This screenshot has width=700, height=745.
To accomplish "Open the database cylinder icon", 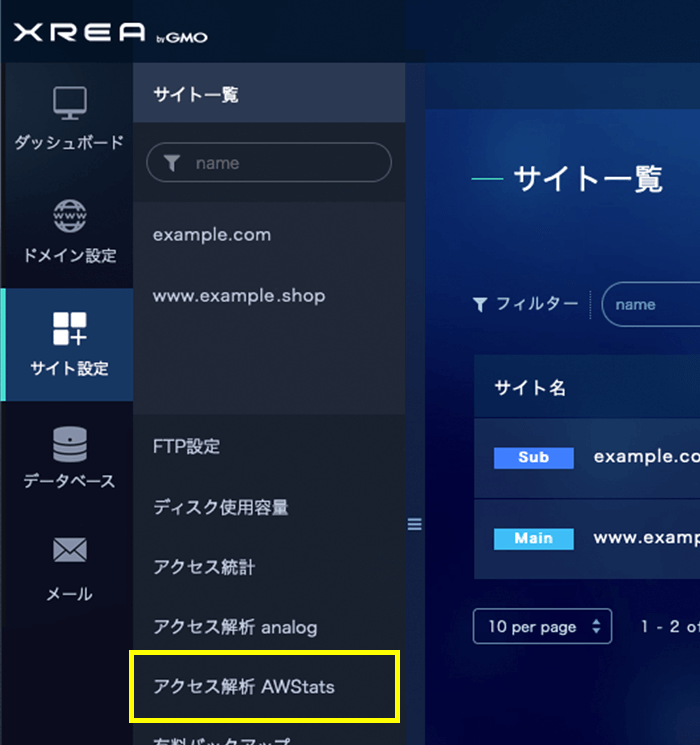I will point(69,444).
